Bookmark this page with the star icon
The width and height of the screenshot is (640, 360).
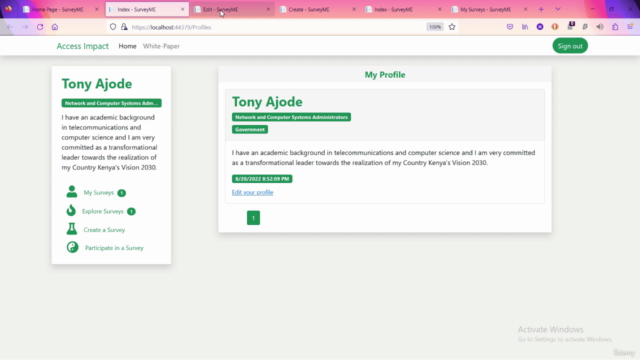point(452,27)
